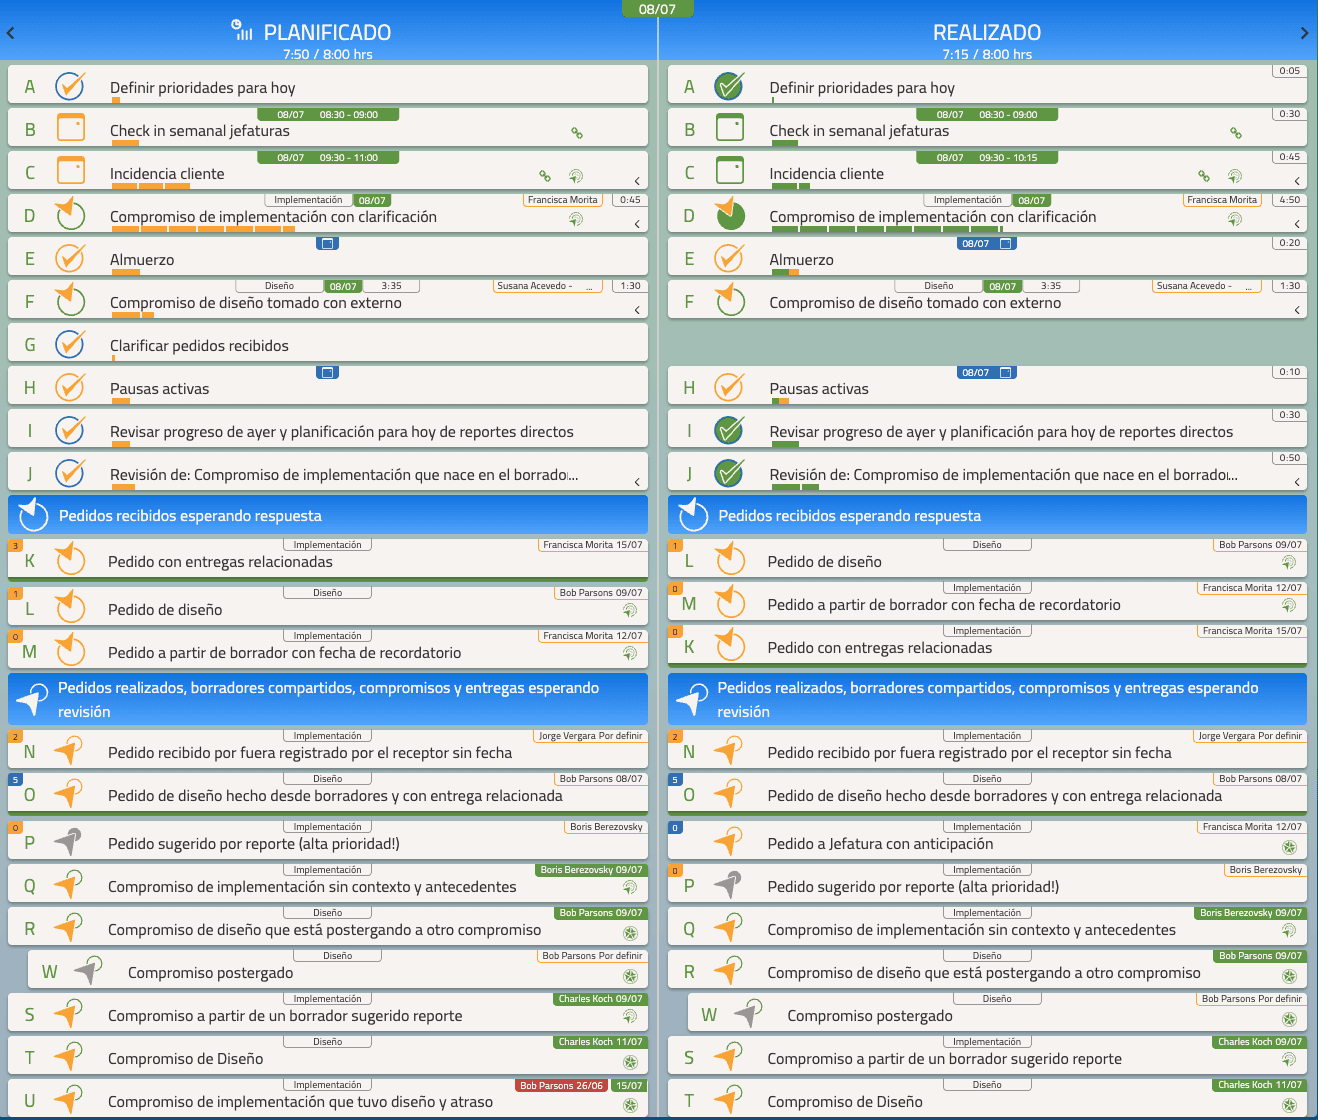Open 'Pedidos recibidos esperando respuesta' header in Planificado
Screen dimensions: 1318x1120
point(328,515)
